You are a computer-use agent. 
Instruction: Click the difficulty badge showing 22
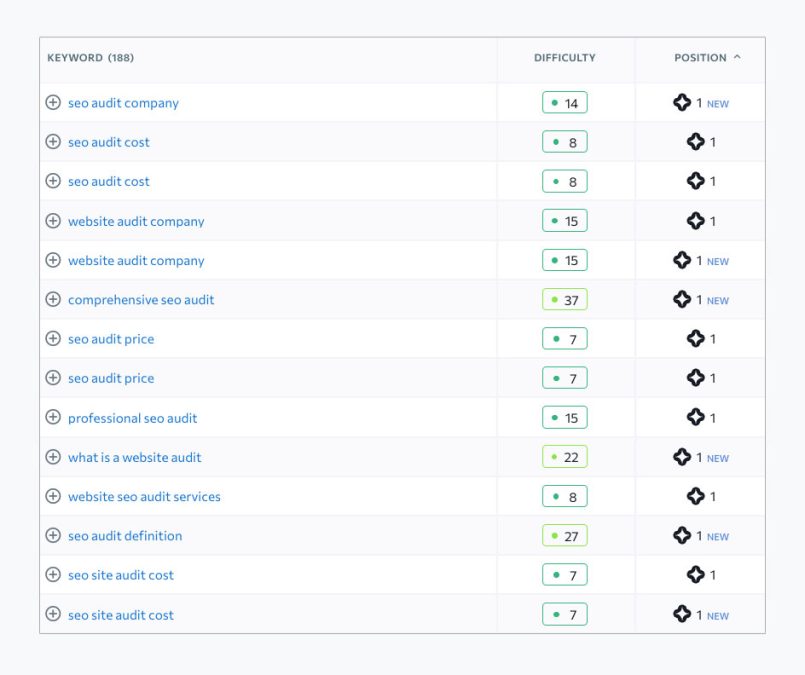pyautogui.click(x=565, y=457)
